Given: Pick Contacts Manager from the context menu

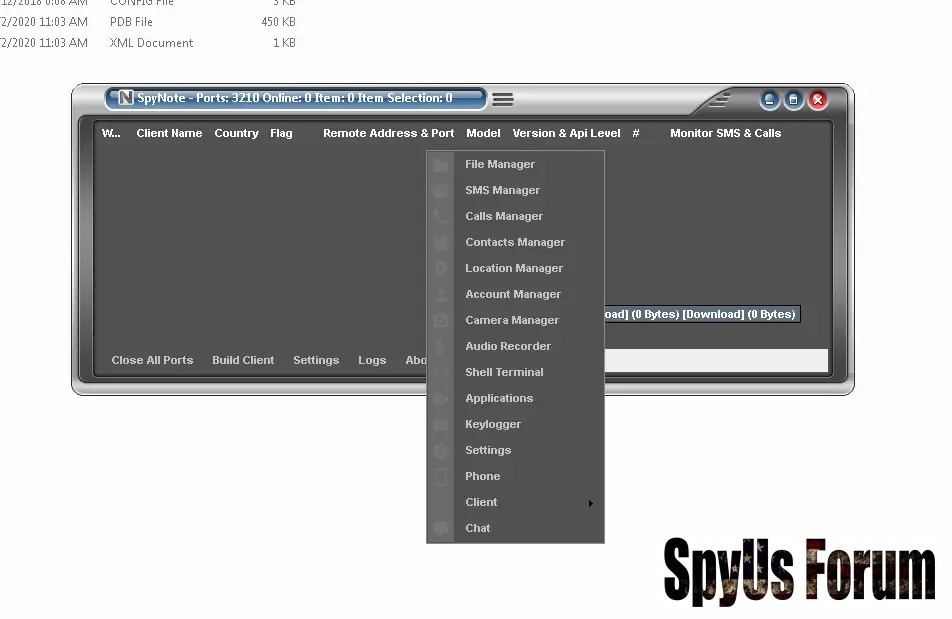Looking at the screenshot, I should (x=515, y=243).
